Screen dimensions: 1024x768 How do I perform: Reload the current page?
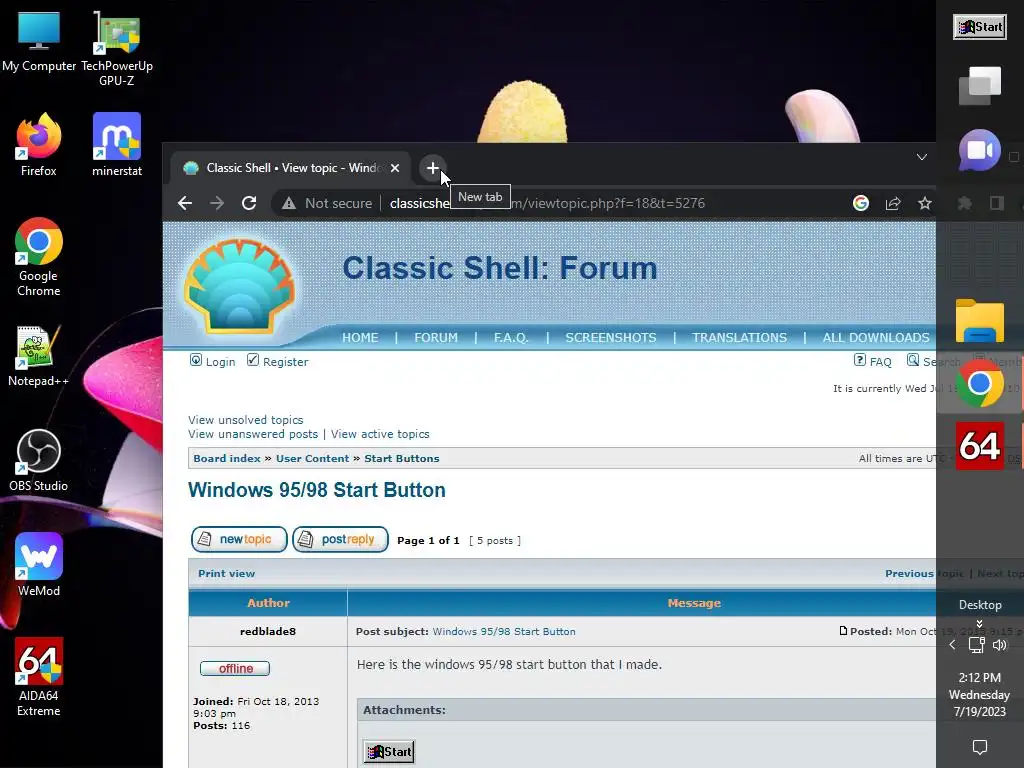(249, 203)
